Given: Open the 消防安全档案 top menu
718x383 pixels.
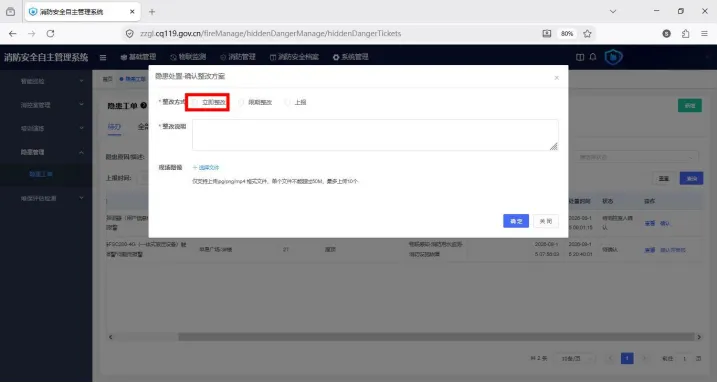Looking at the screenshot, I should [x=294, y=57].
